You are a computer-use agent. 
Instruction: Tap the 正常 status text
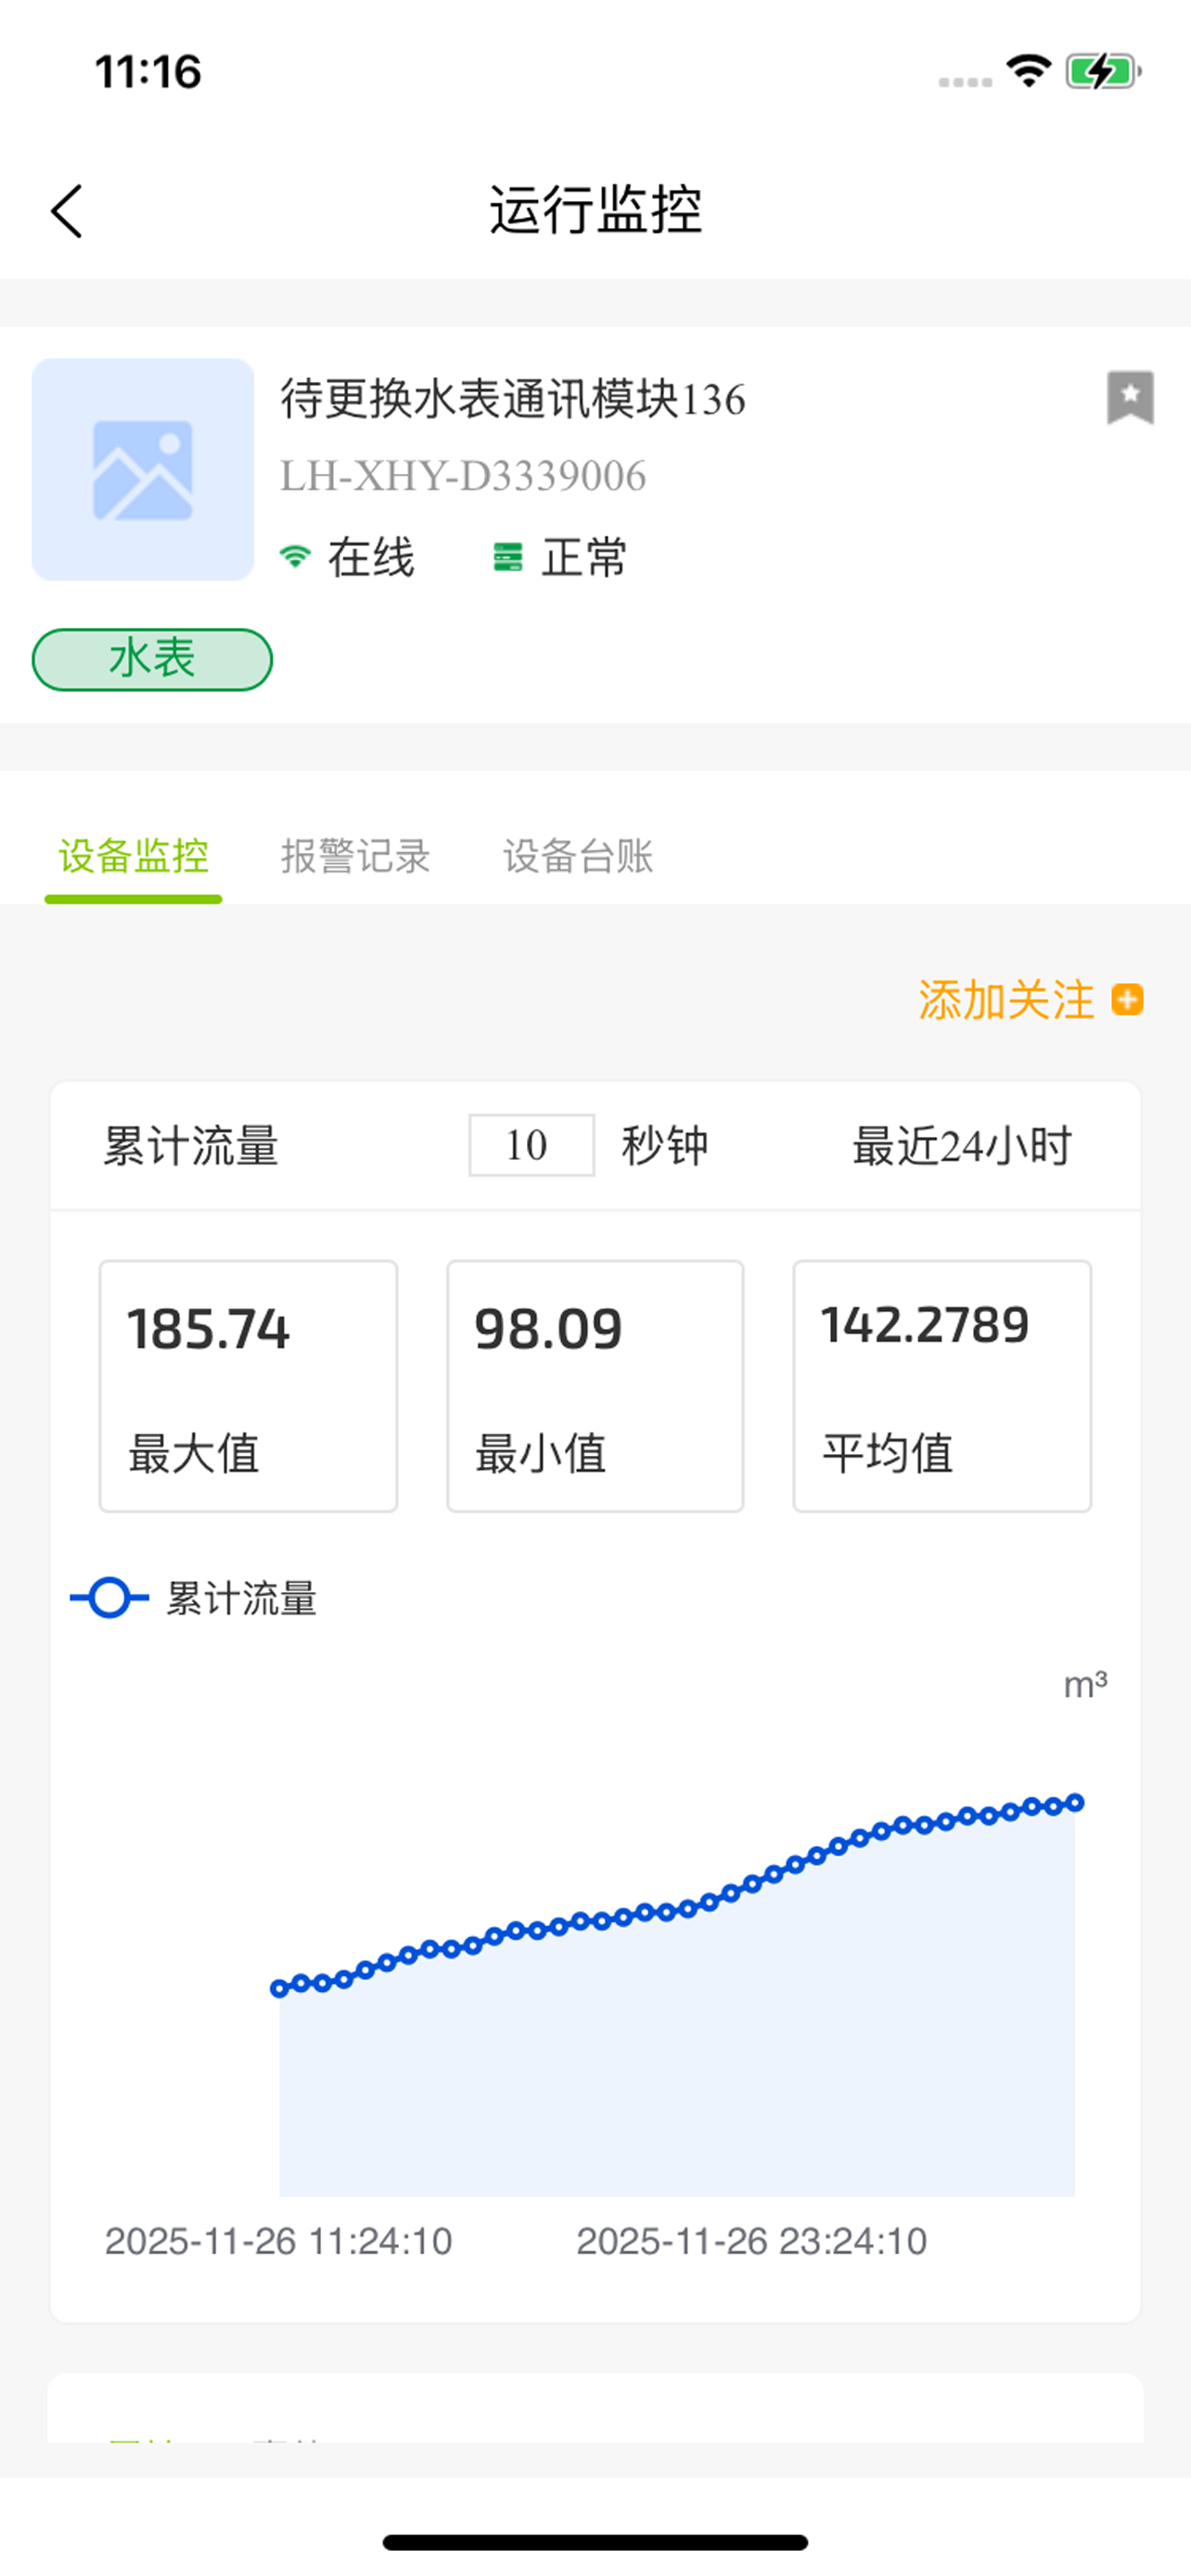point(584,557)
